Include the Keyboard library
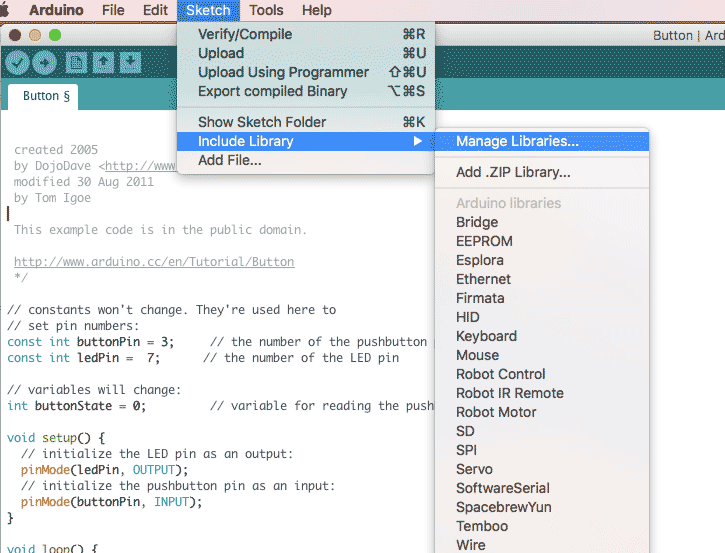Viewport: 725px width, 553px height. coord(542,336)
